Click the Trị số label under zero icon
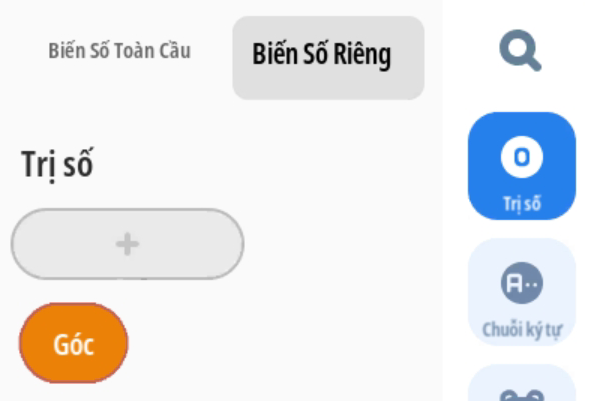 (x=522, y=204)
